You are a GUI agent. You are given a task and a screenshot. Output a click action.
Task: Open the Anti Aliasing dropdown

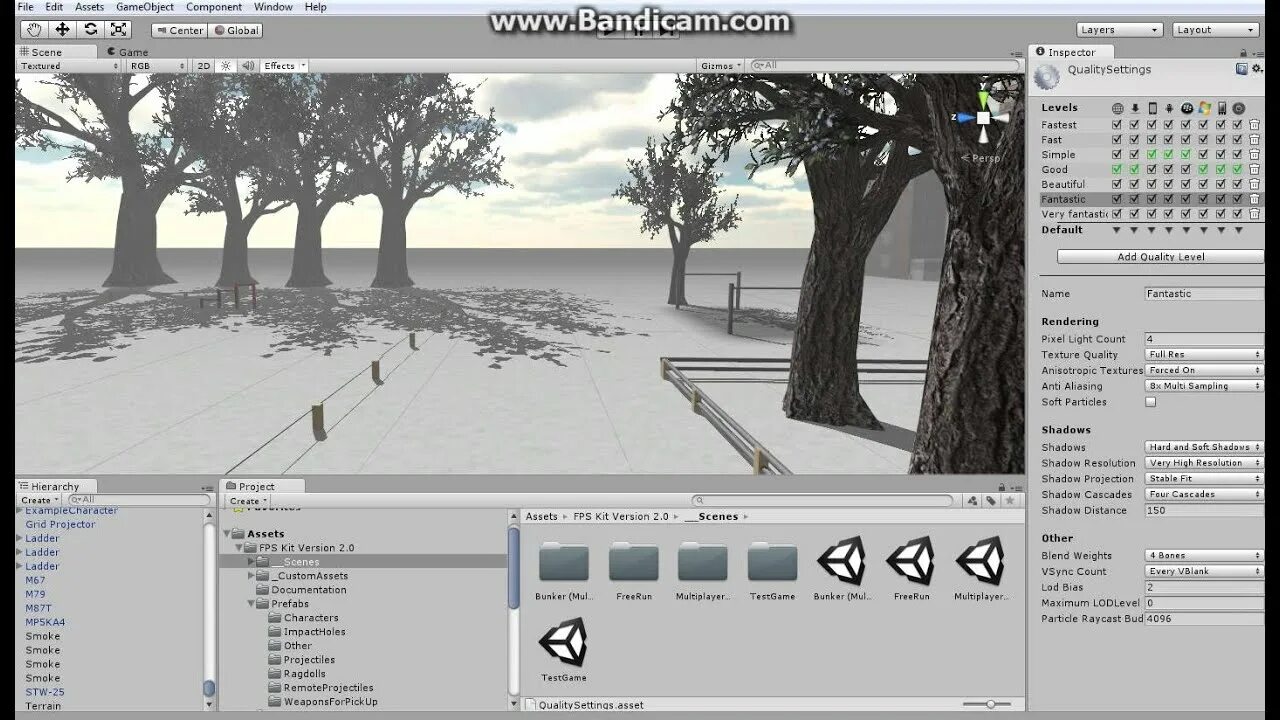[x=1204, y=386]
